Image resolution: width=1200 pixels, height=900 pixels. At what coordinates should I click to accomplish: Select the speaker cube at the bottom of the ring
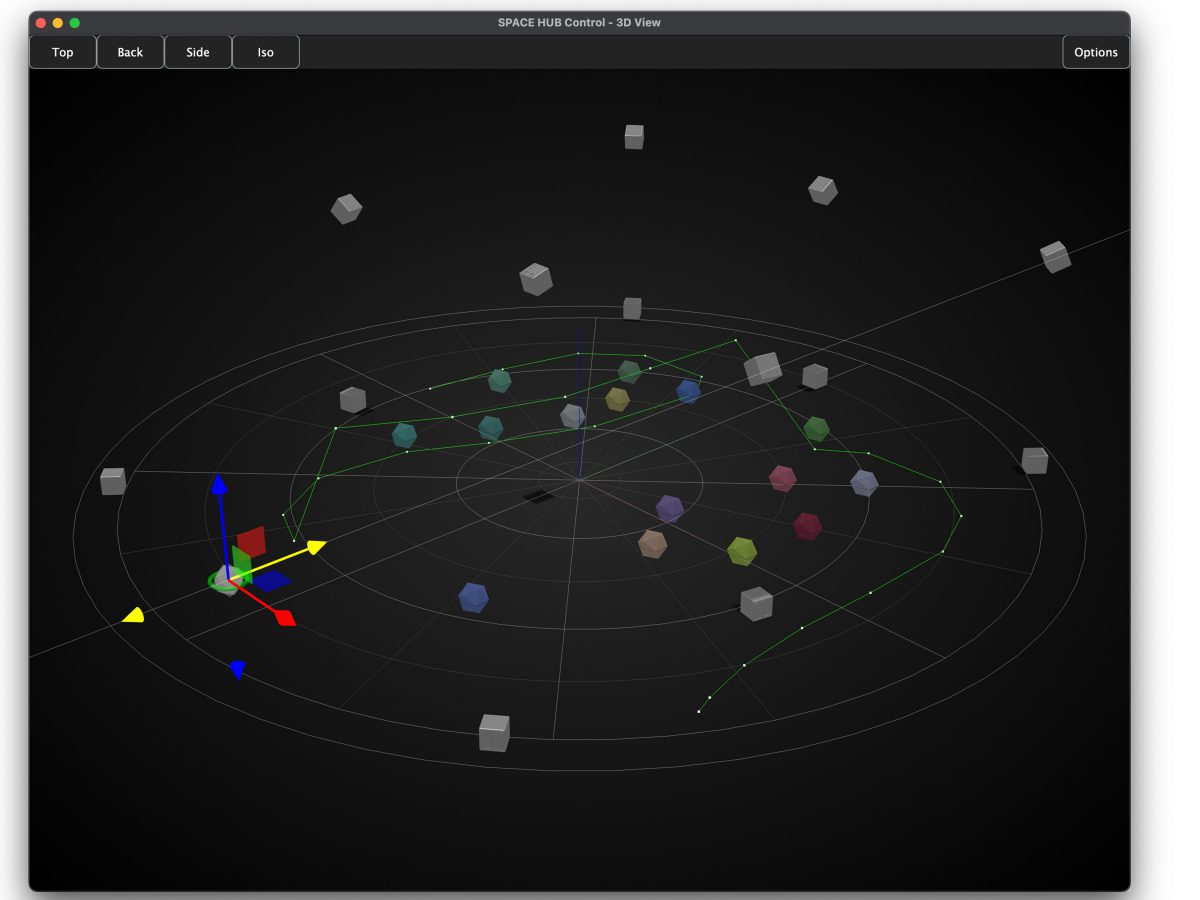[494, 732]
